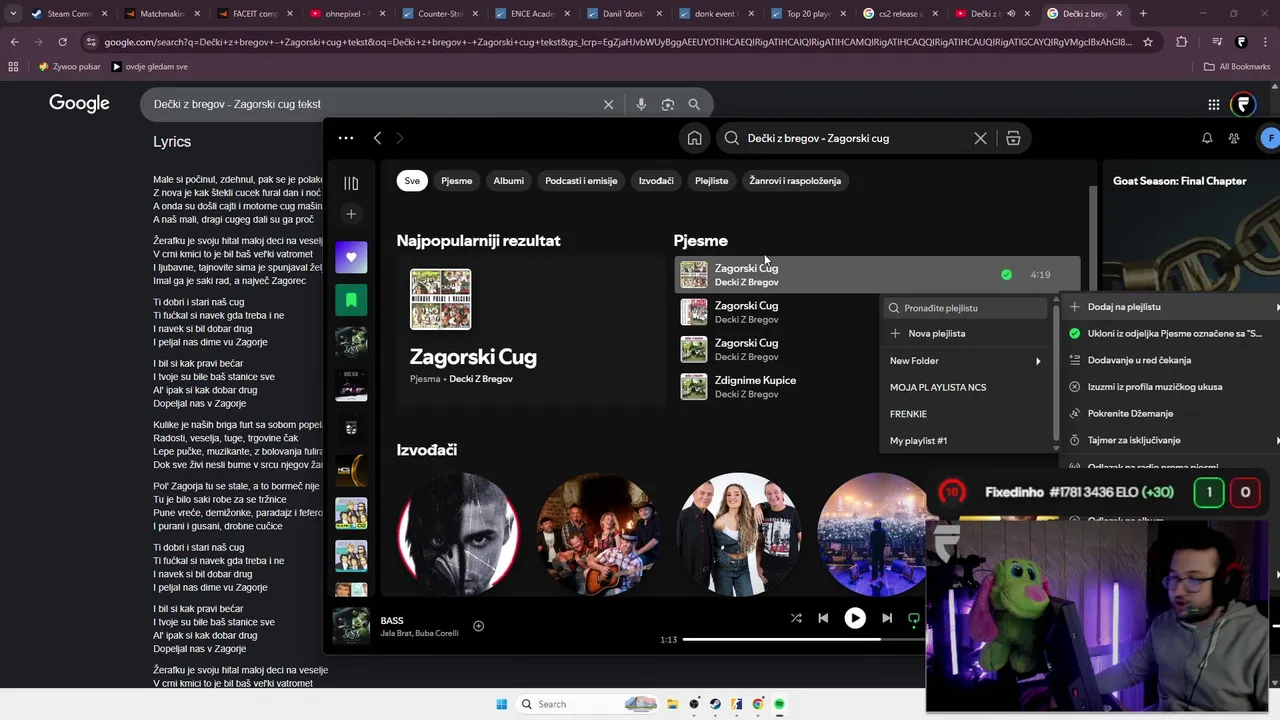Open Spotify from taskbar
1280x720 pixels.
click(x=779, y=704)
